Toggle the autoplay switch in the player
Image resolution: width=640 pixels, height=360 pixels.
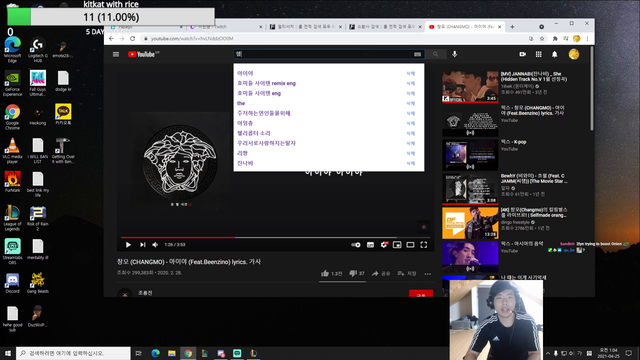click(356, 245)
